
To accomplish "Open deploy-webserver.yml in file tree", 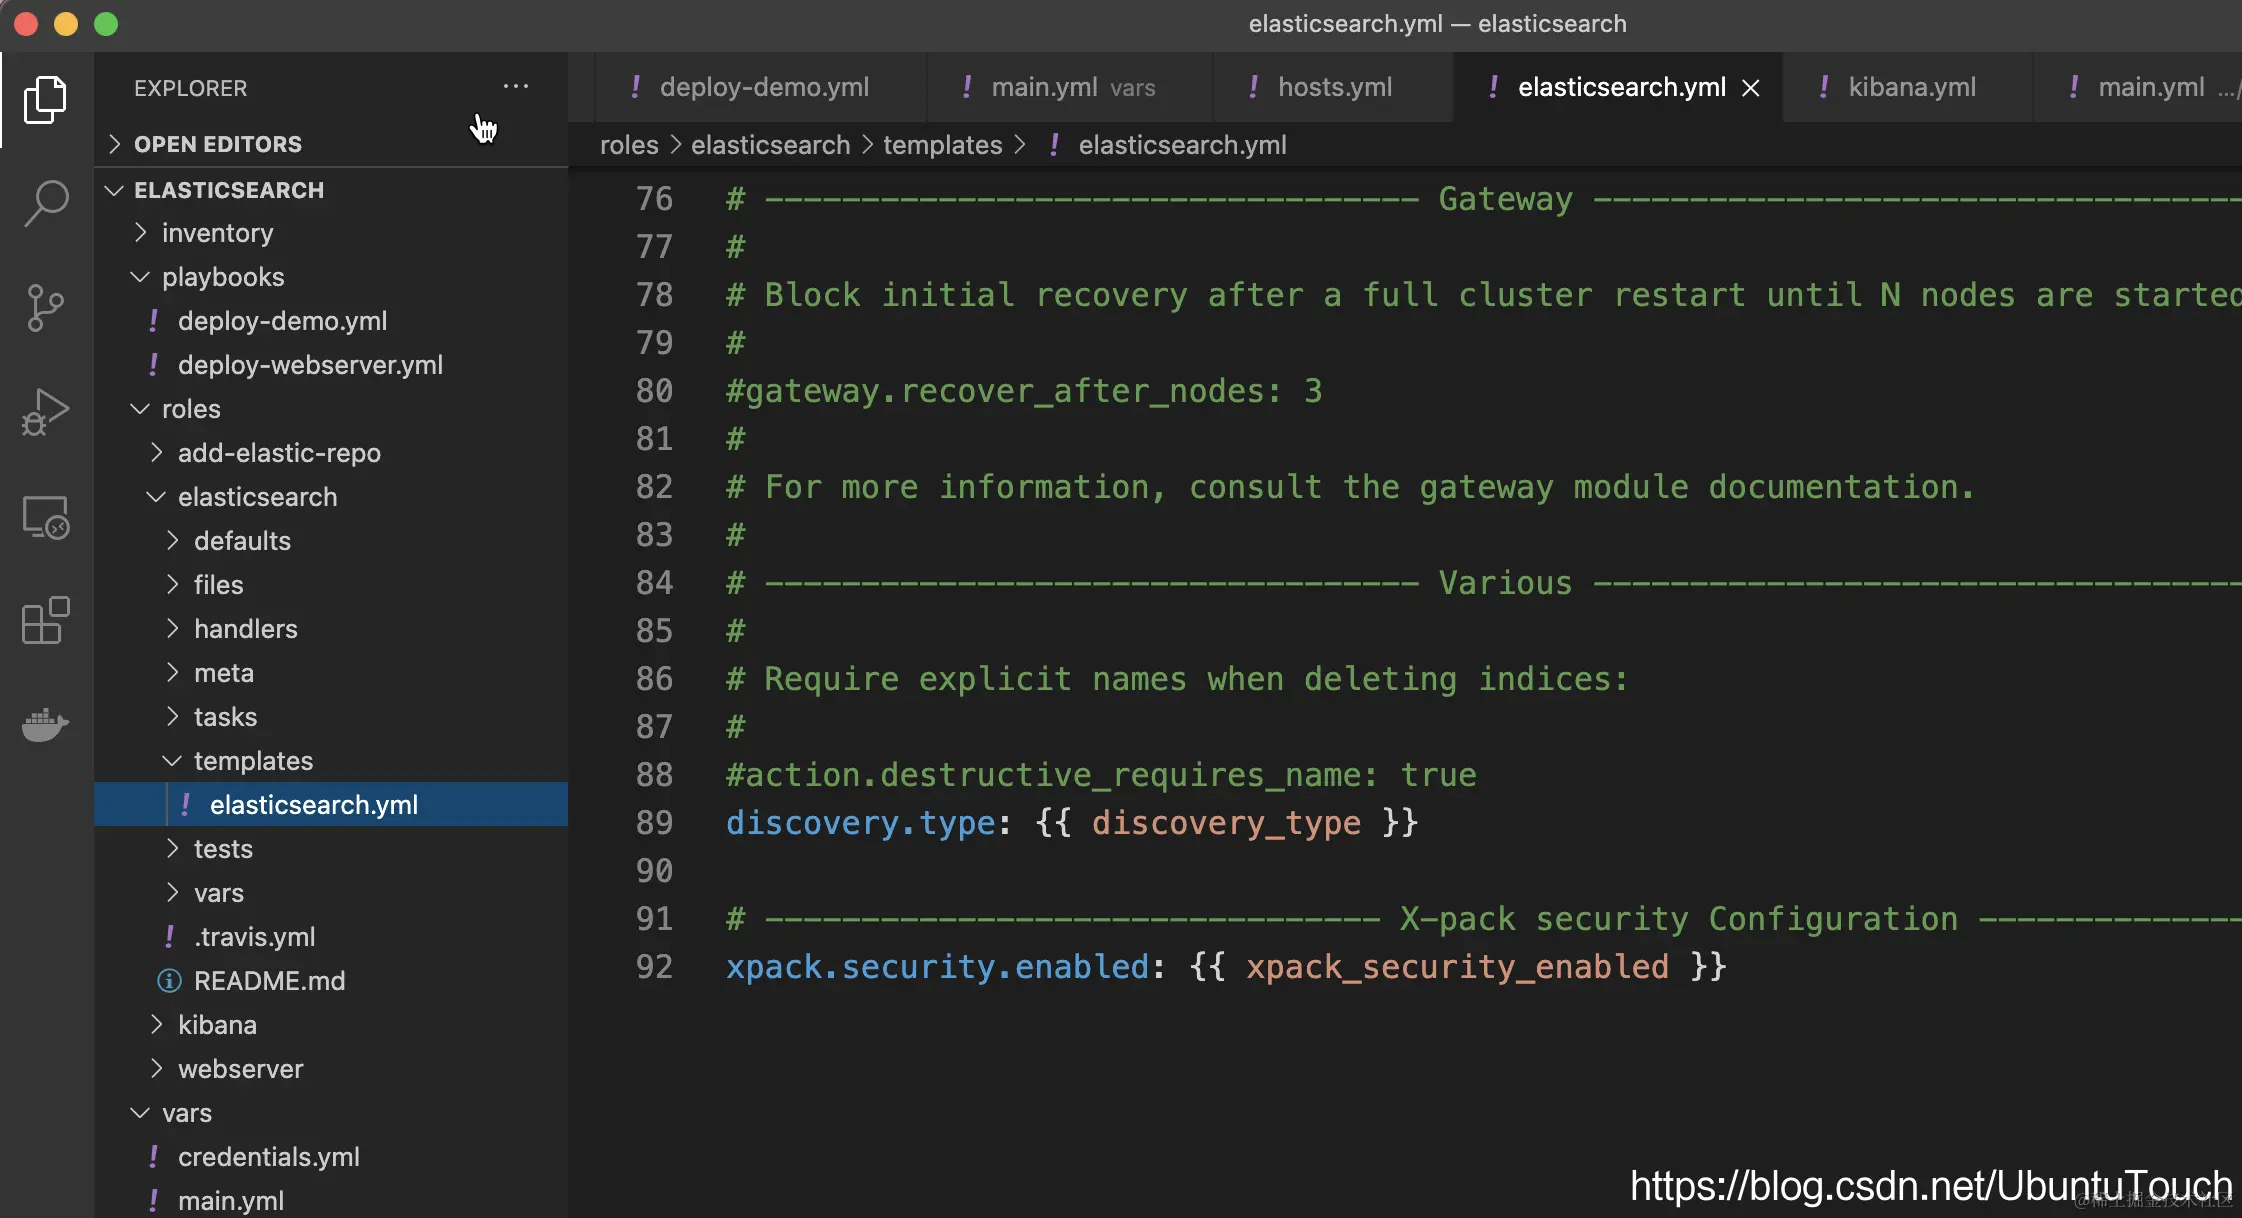I will click(310, 365).
